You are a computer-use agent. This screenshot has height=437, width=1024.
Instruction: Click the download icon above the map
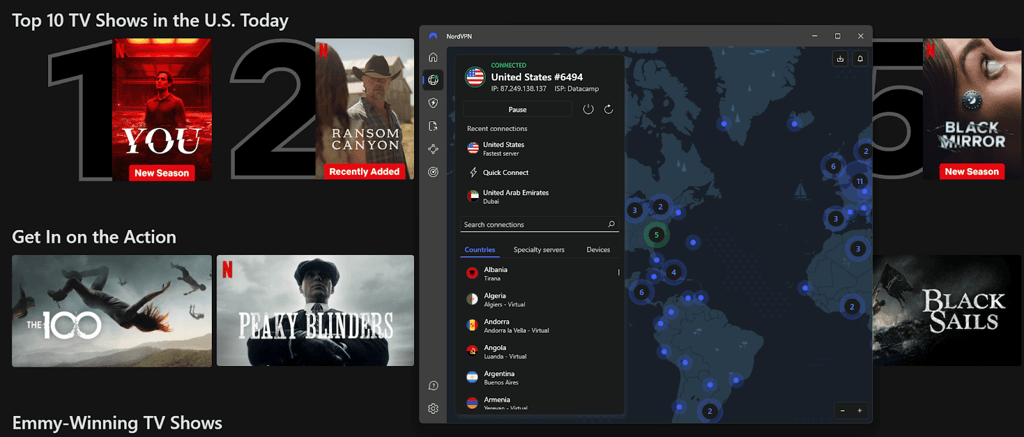(840, 59)
